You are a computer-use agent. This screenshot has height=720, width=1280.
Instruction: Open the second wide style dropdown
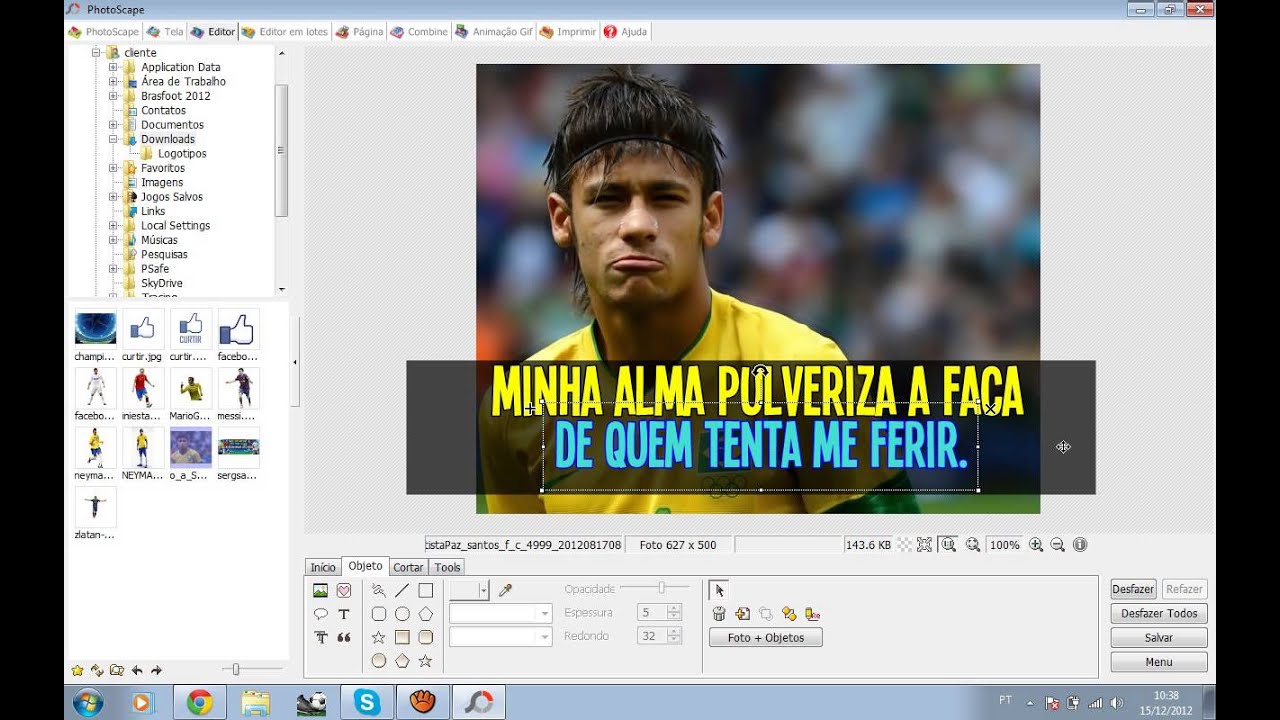coord(500,636)
